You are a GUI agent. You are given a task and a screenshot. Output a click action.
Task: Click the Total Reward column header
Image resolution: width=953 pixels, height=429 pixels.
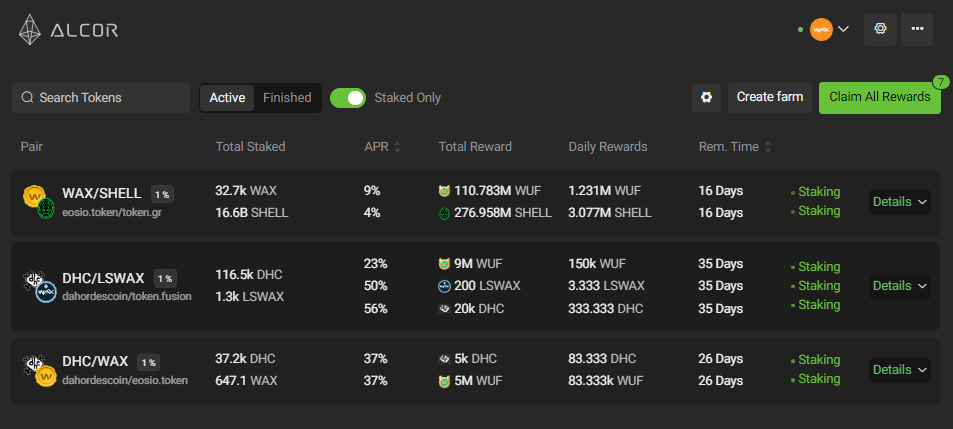pos(475,147)
